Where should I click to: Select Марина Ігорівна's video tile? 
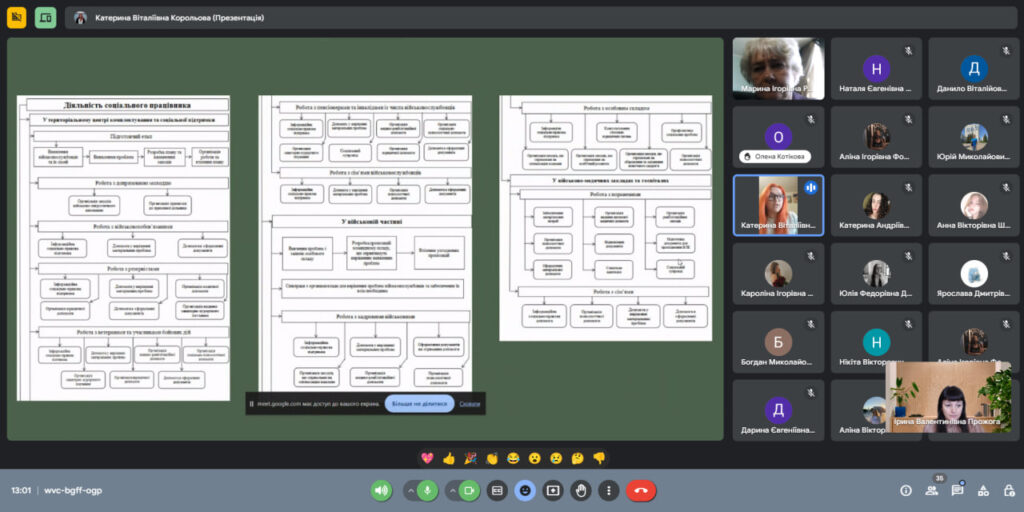click(x=778, y=69)
